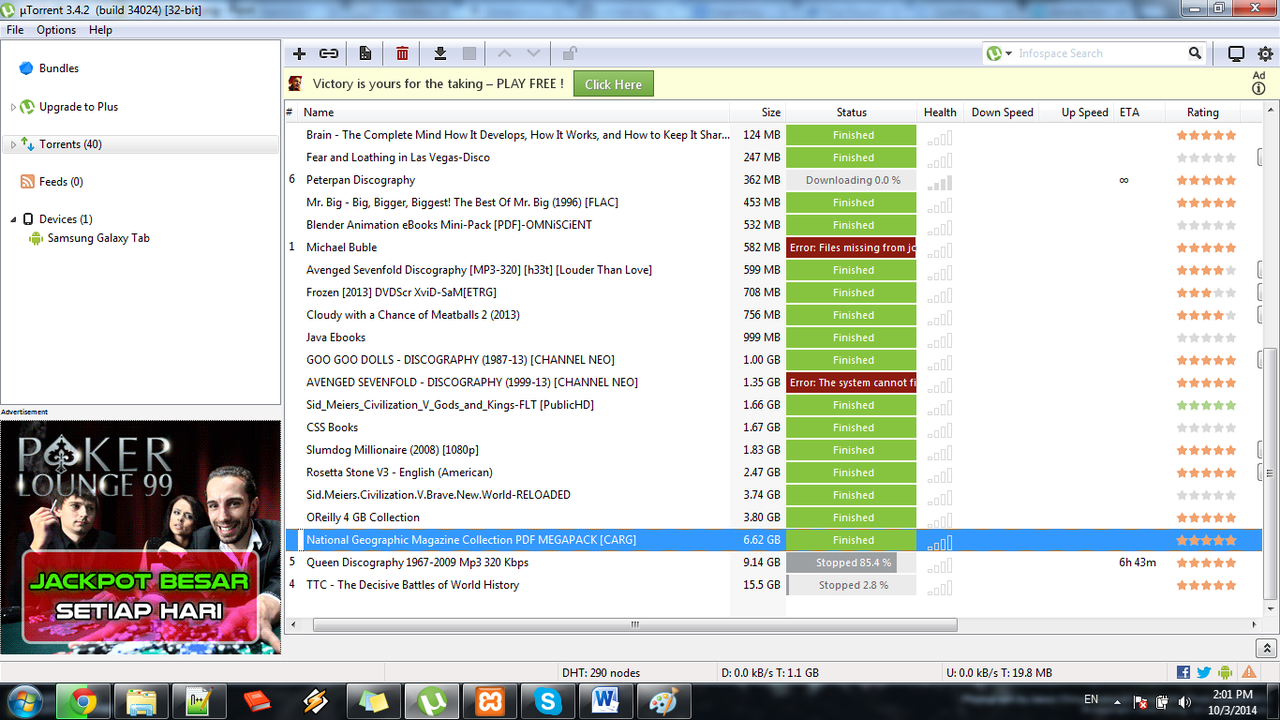Expand the Upgrade to Plus item
The height and width of the screenshot is (720, 1280).
pyautogui.click(x=13, y=107)
